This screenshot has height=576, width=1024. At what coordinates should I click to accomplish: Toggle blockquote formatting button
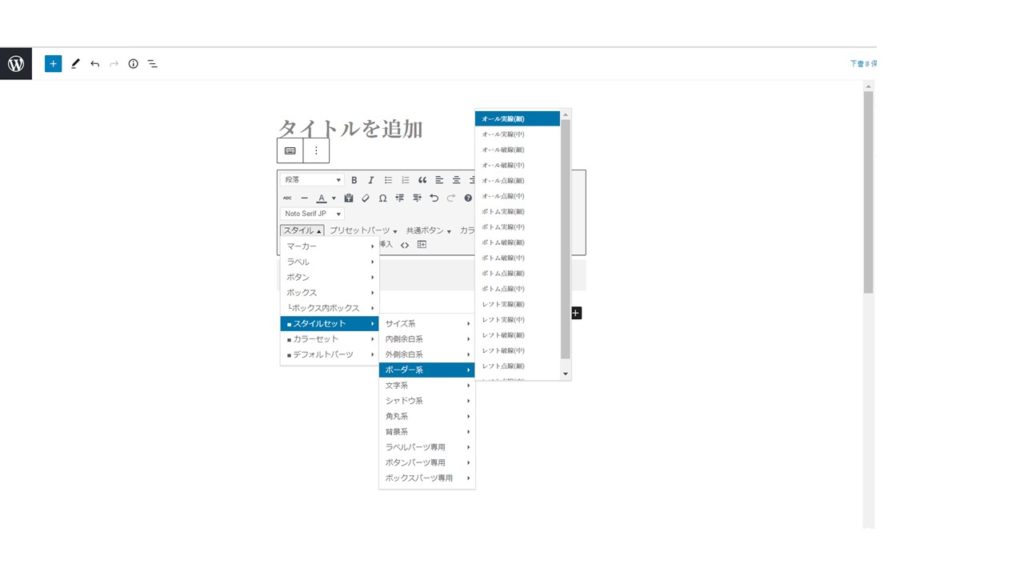coord(422,180)
